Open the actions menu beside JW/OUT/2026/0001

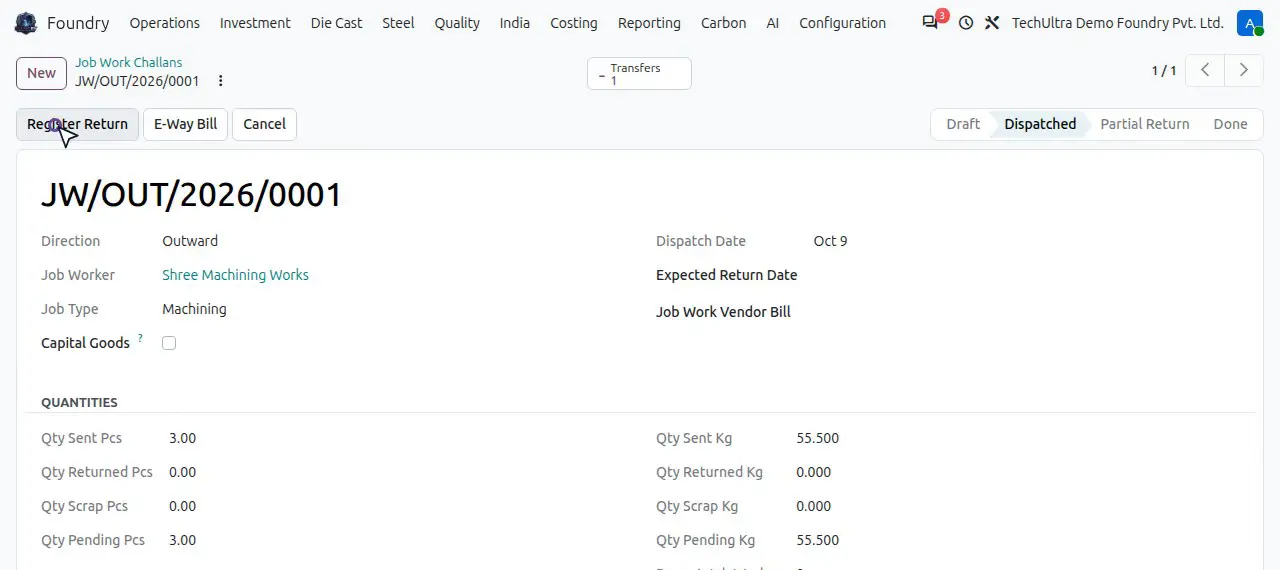click(x=221, y=81)
